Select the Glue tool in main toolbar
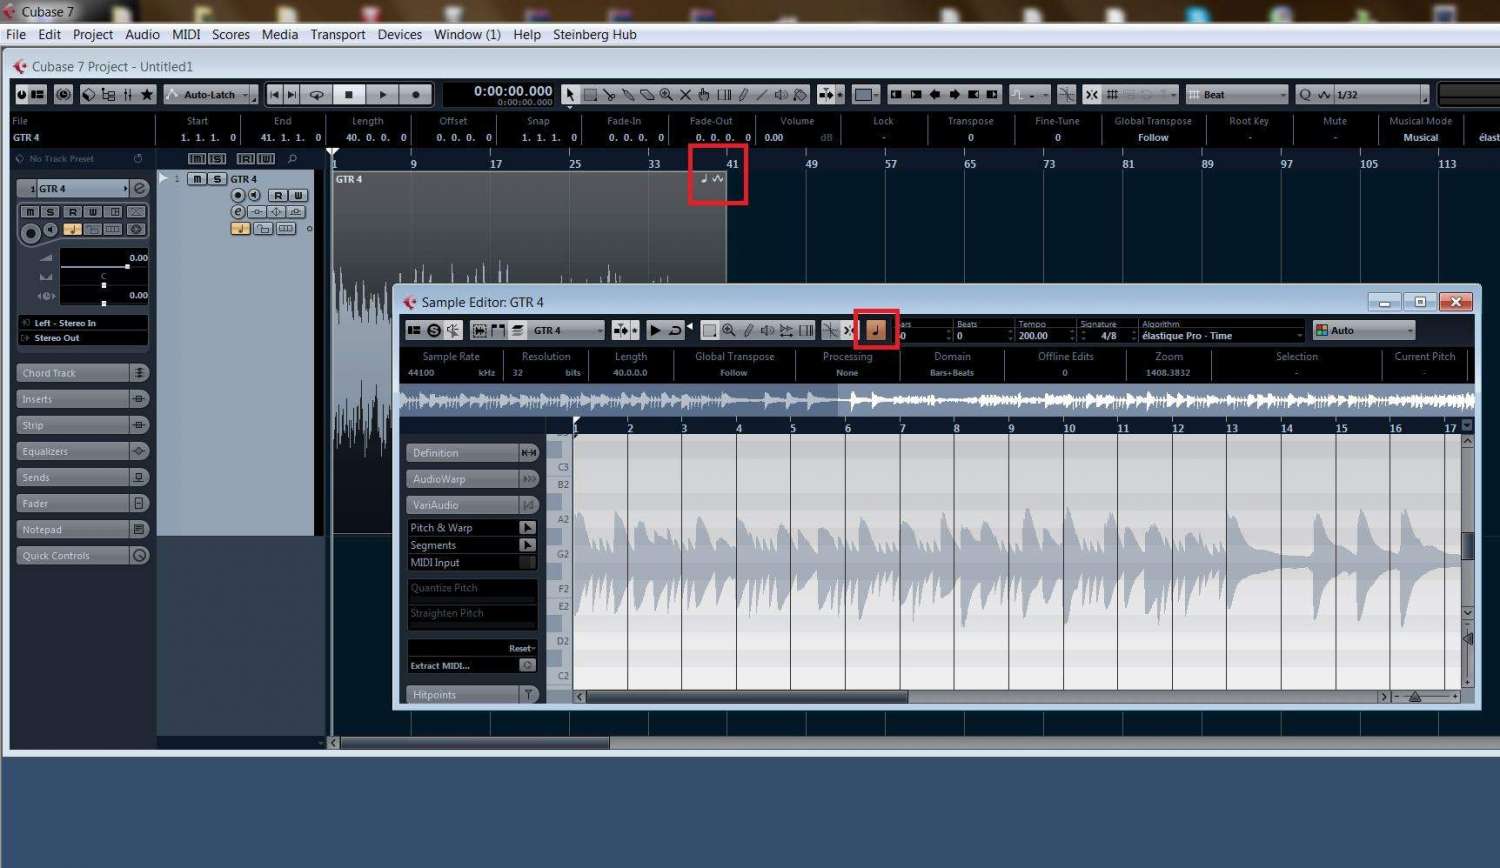The height and width of the screenshot is (868, 1500). click(x=628, y=95)
